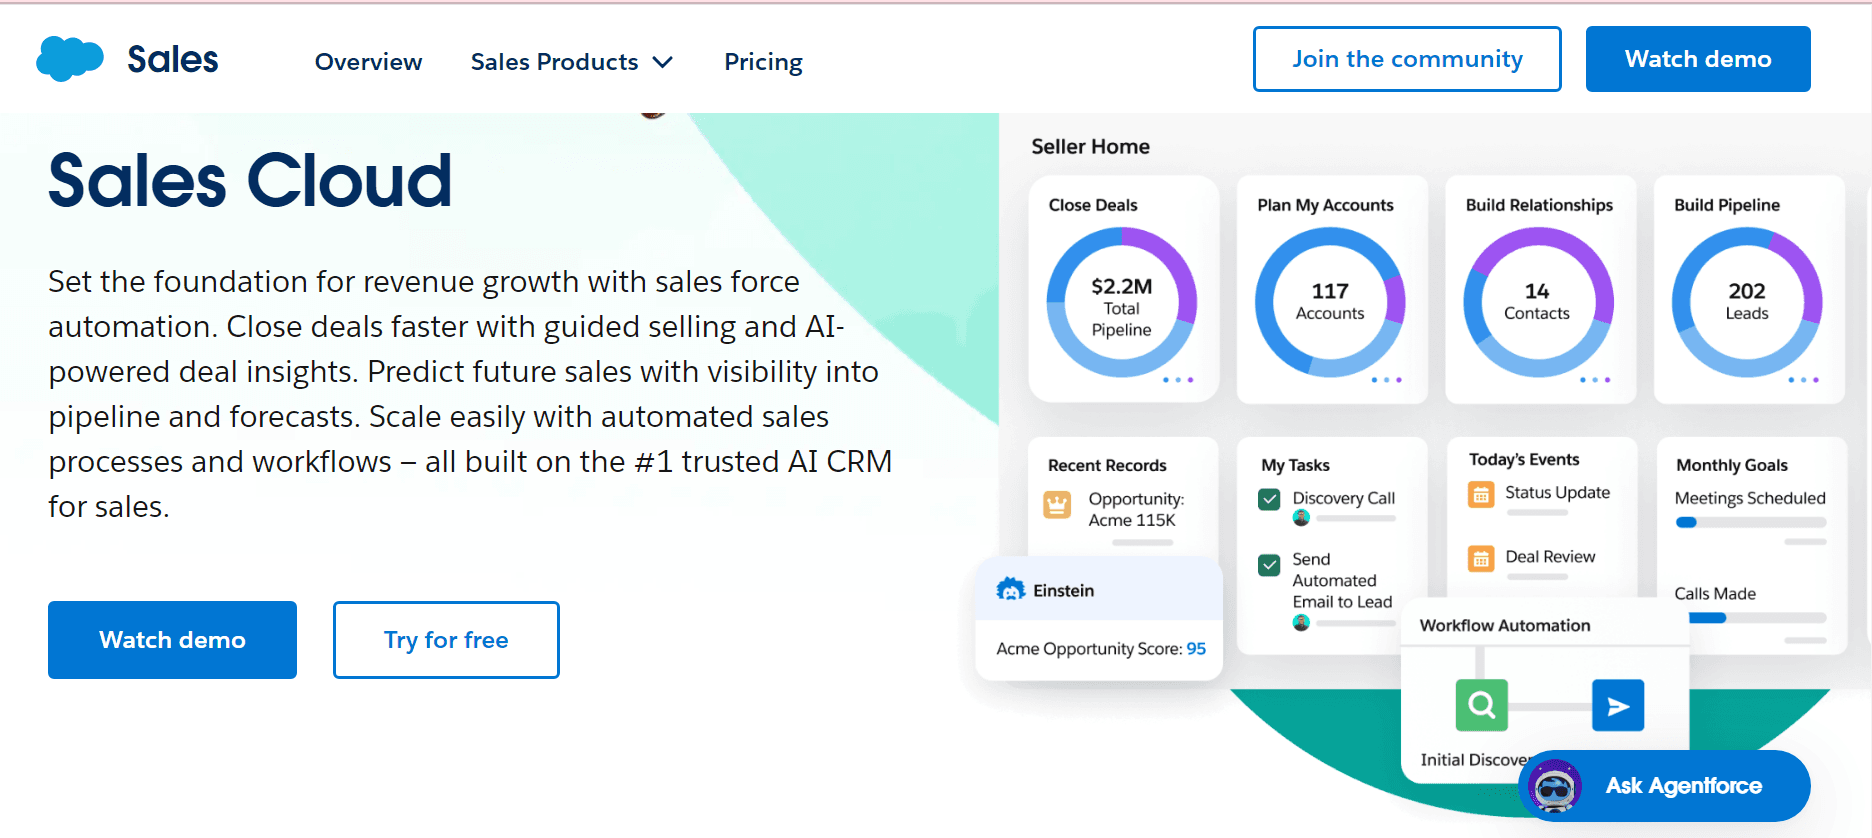The width and height of the screenshot is (1872, 838).
Task: Click Acme Opportunity Score: 95 text
Action: (x=1101, y=649)
